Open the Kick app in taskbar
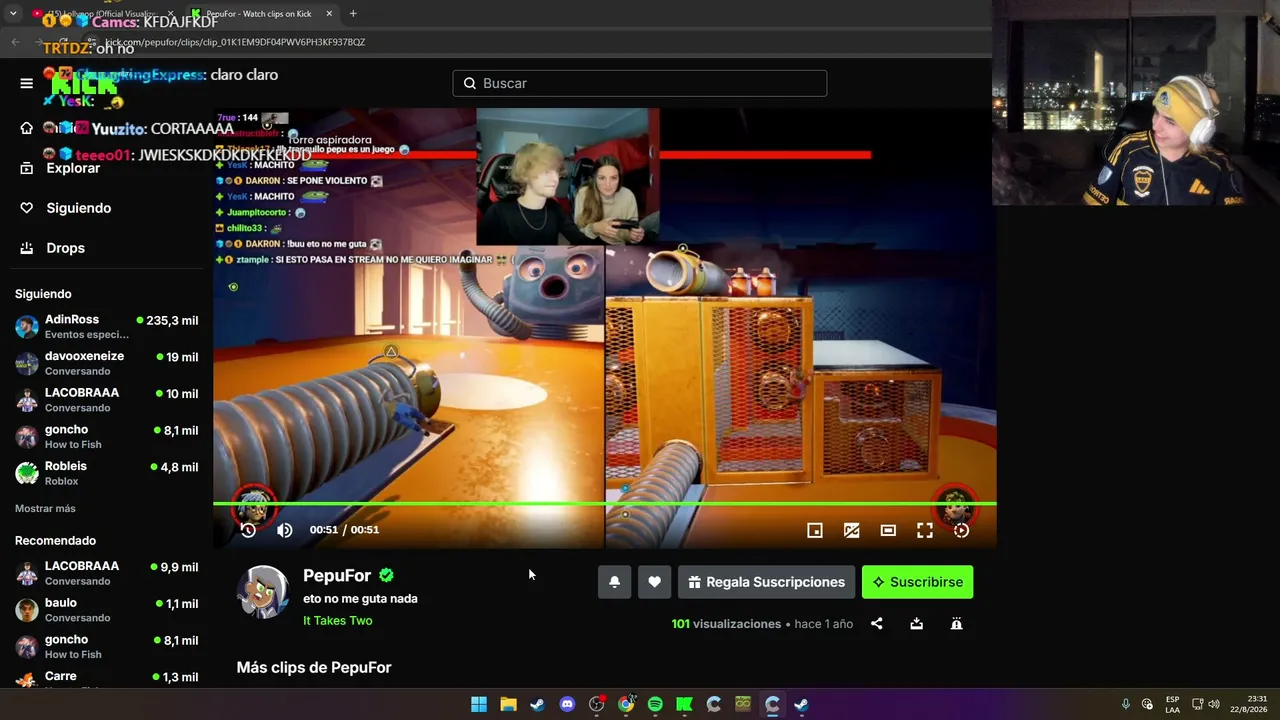This screenshot has height=720, width=1280. tap(684, 704)
